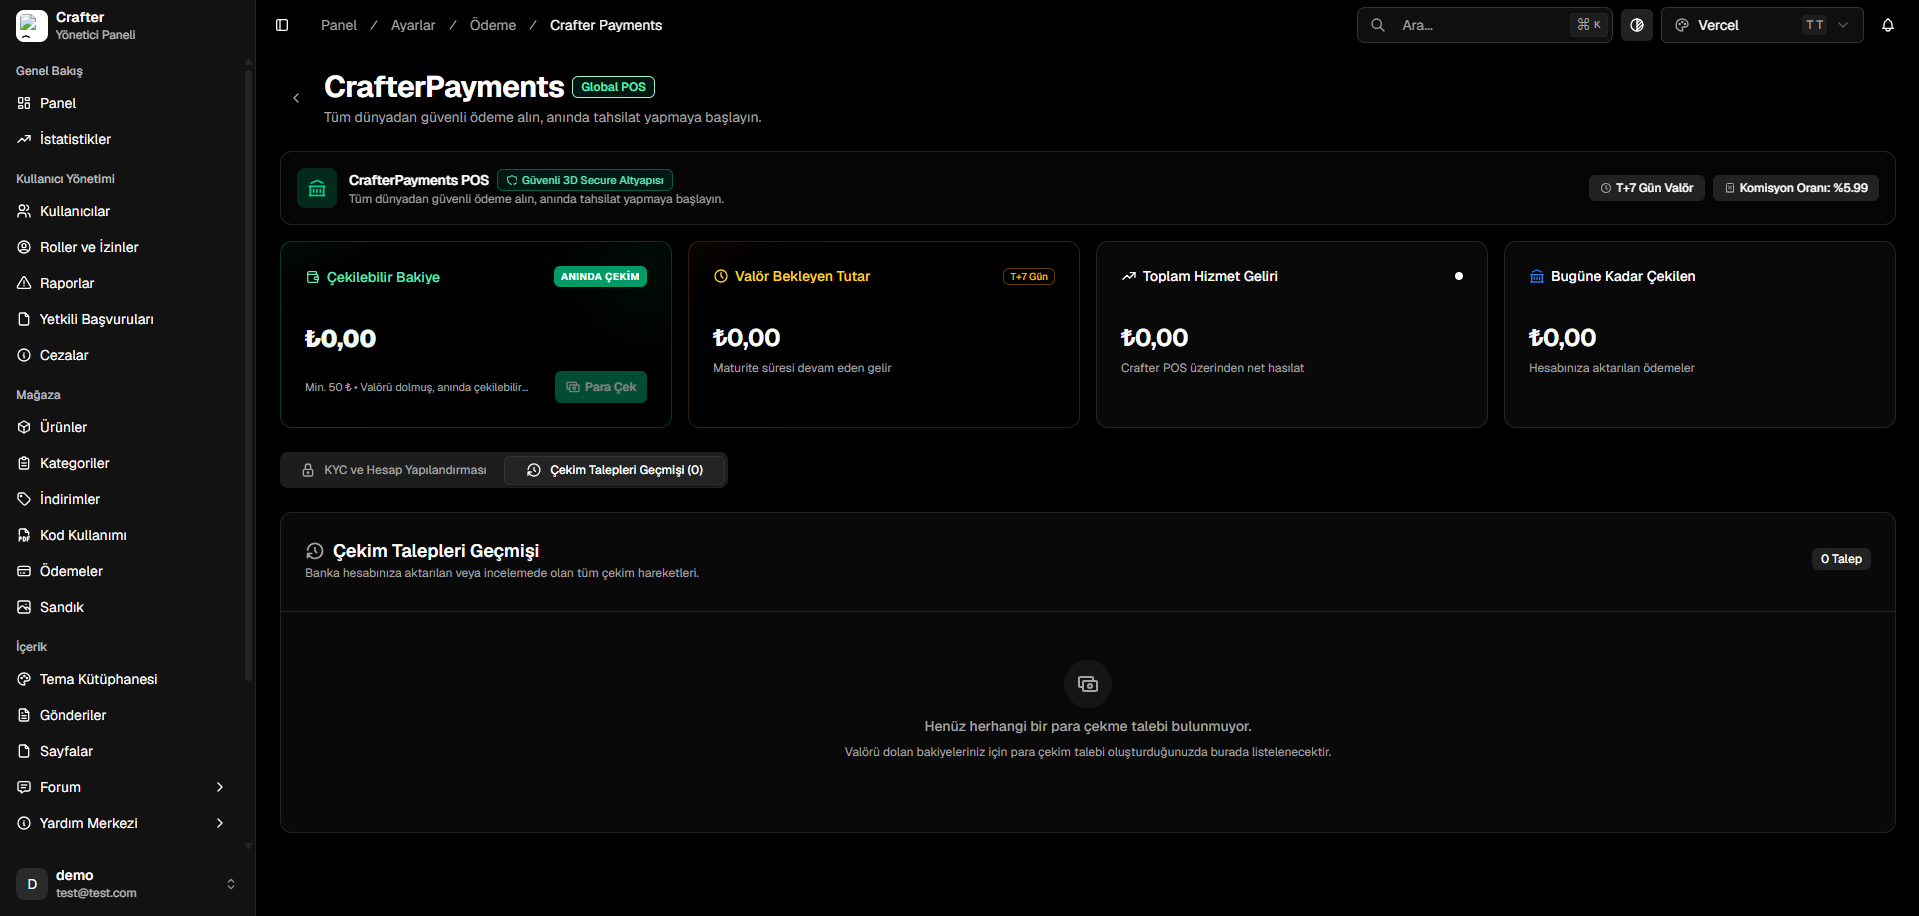Image resolution: width=1919 pixels, height=916 pixels.
Task: Open Panel in the sidebar
Action: pyautogui.click(x=122, y=103)
